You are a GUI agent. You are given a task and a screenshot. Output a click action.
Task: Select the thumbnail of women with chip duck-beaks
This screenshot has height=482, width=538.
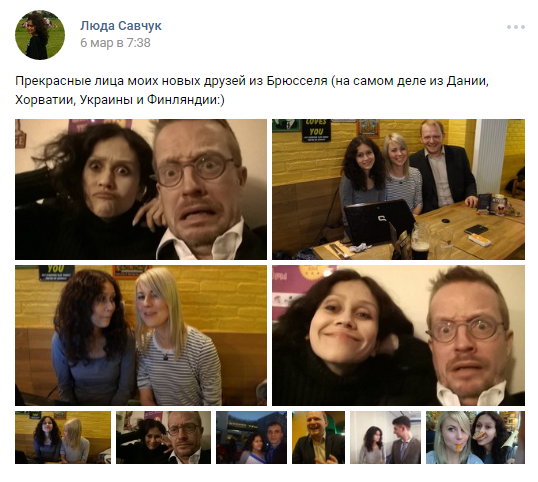pyautogui.click(x=475, y=437)
